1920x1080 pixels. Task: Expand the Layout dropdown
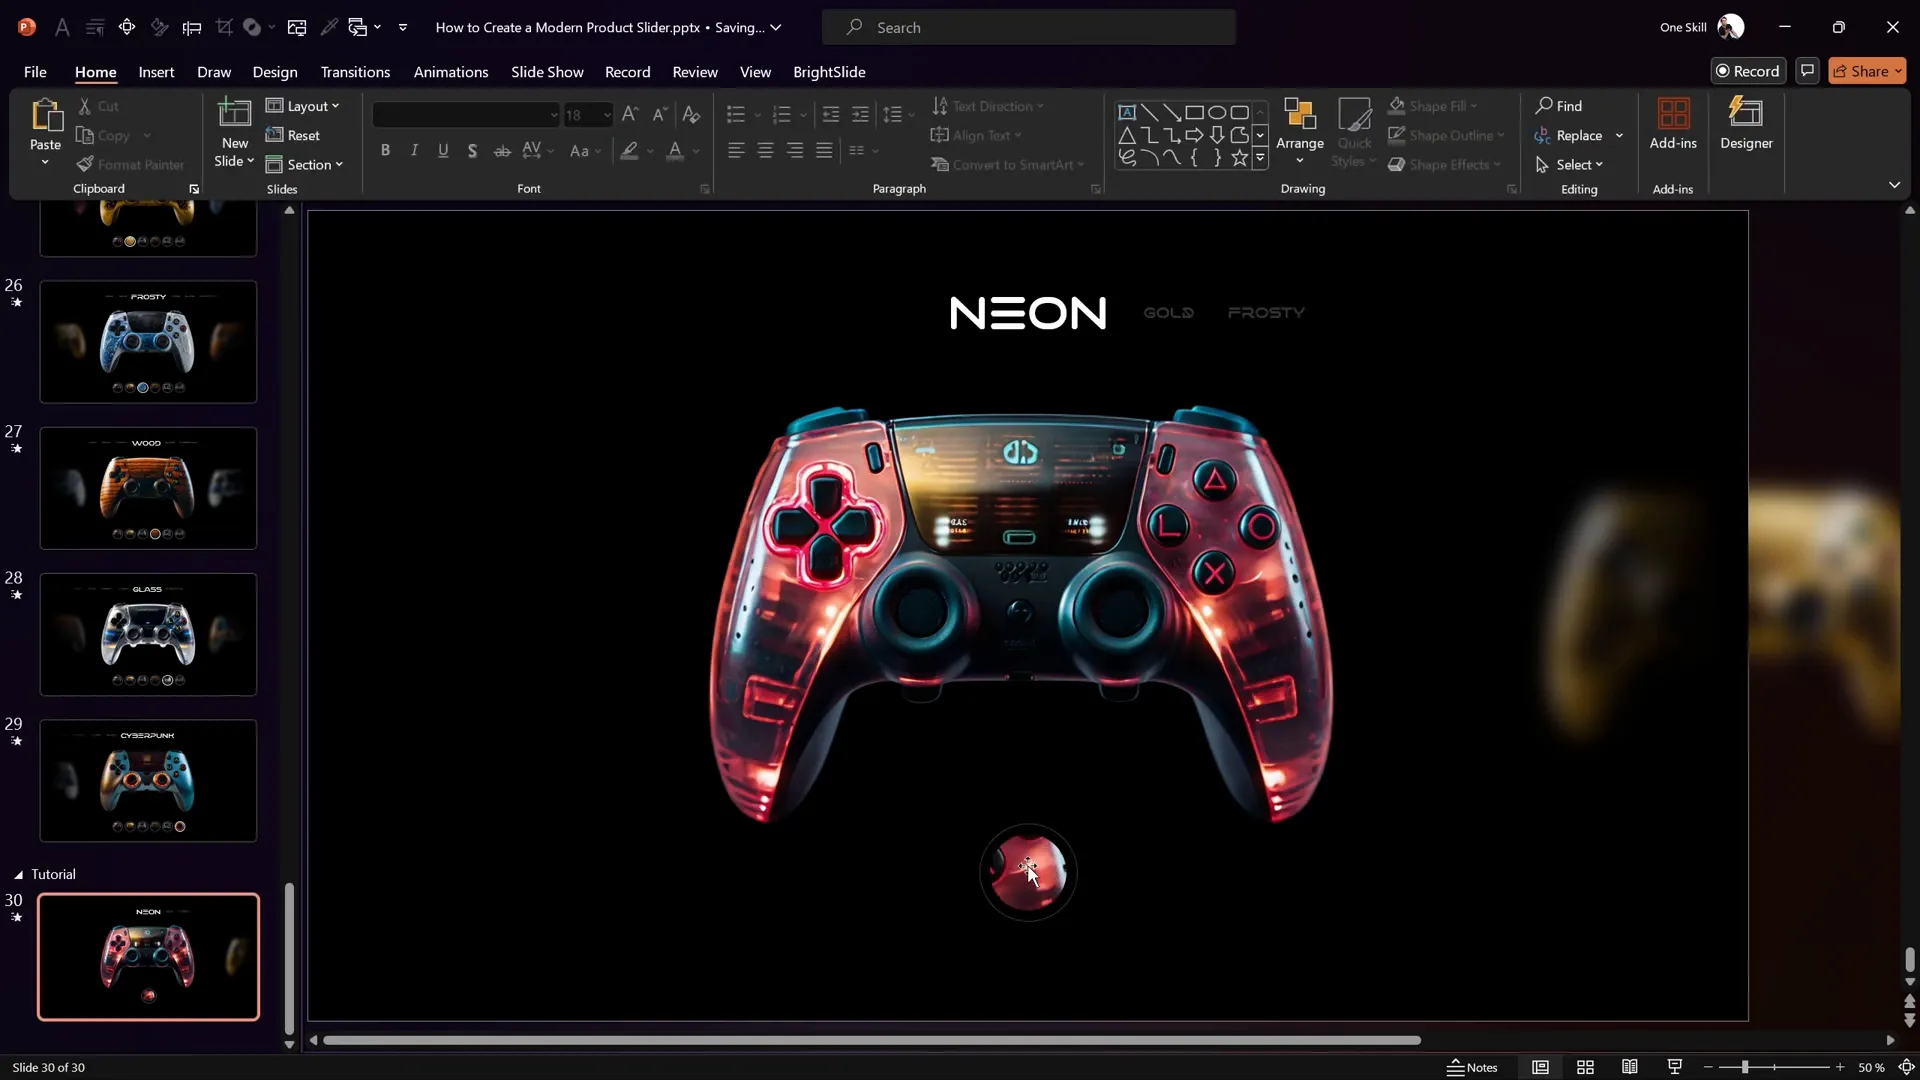[x=304, y=106]
